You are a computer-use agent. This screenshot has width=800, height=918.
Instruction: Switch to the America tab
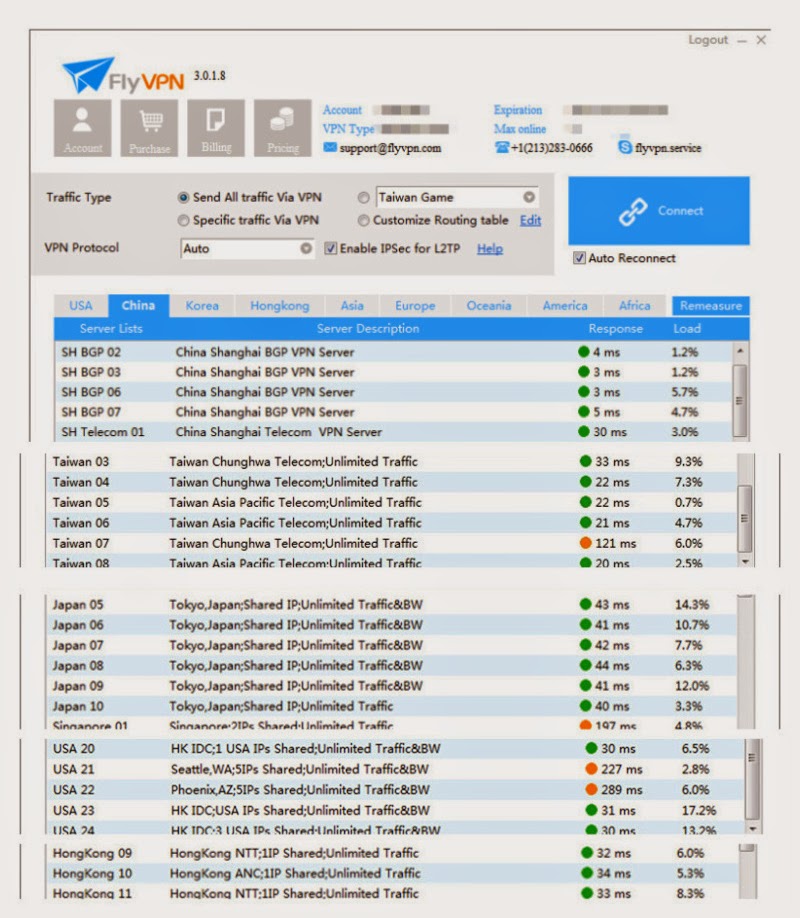pyautogui.click(x=565, y=306)
